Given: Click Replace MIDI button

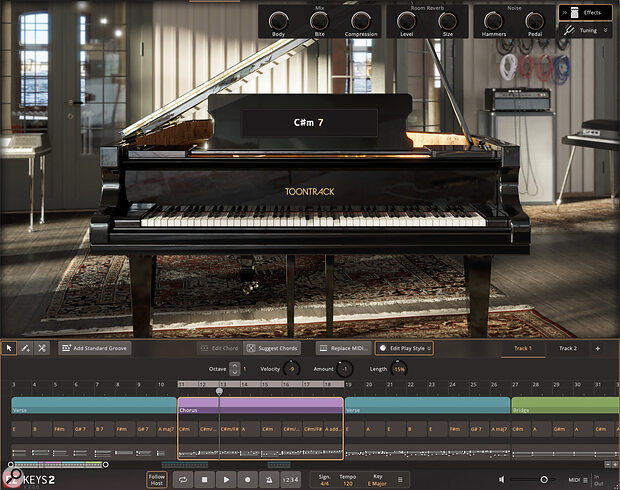Looking at the screenshot, I should click(344, 348).
